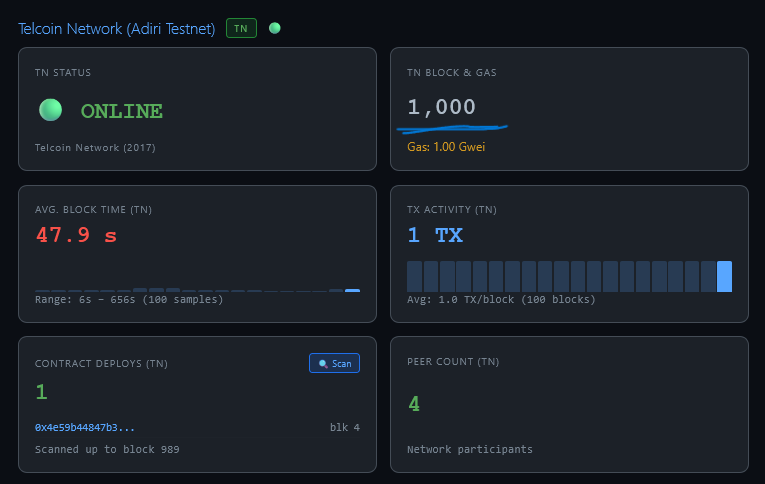Viewport: 765px width, 484px height.
Task: Click the 1 TX activity value
Action: click(435, 235)
